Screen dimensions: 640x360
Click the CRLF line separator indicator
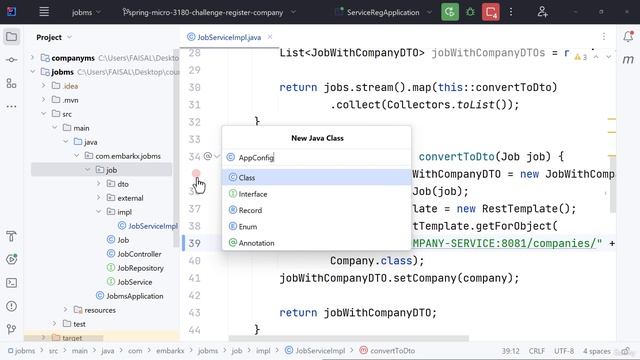point(536,351)
